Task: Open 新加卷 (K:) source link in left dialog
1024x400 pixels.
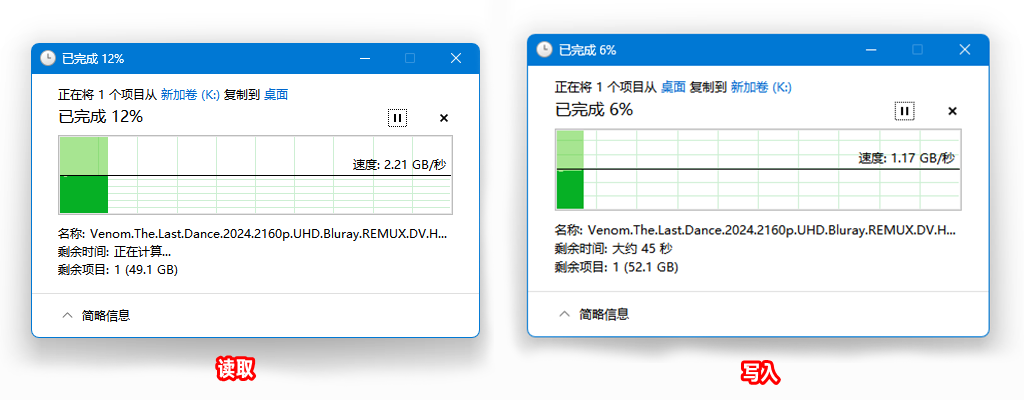Action: pyautogui.click(x=190, y=95)
